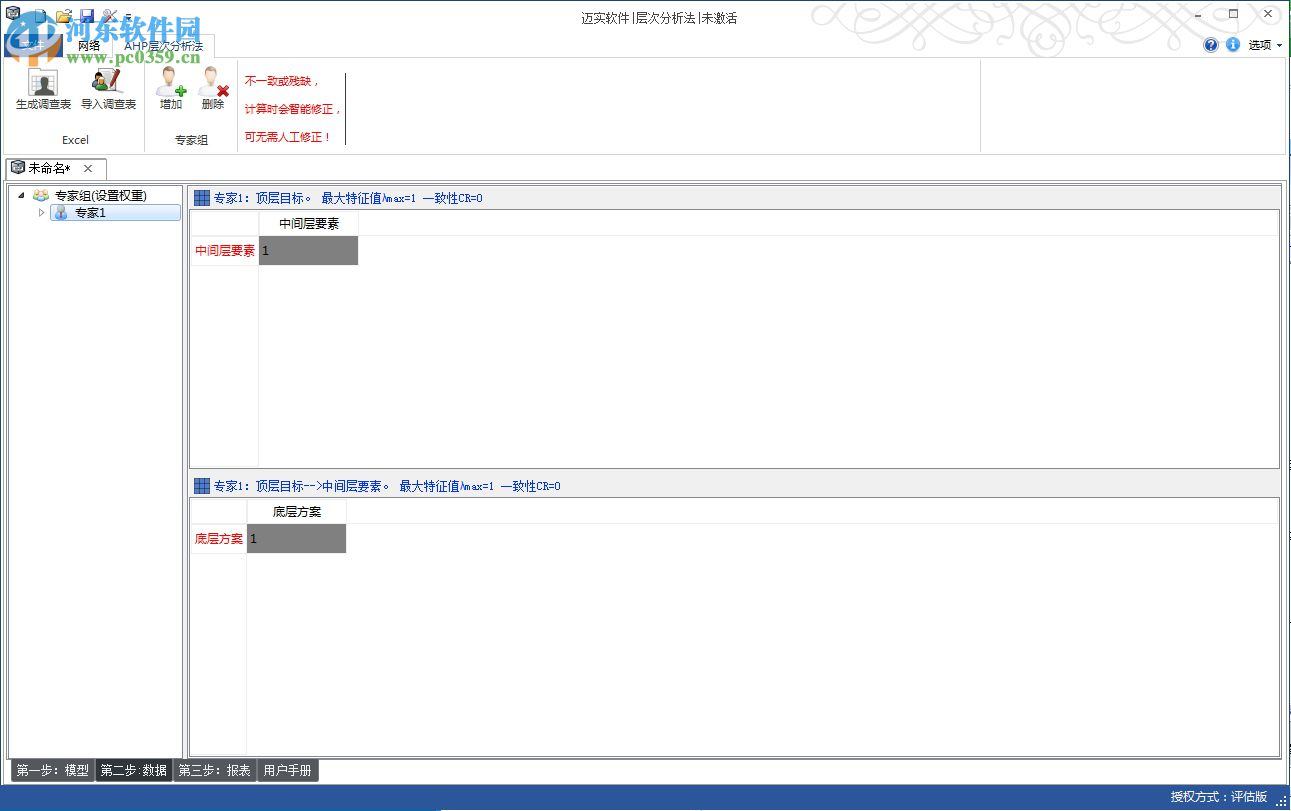Remove an expert with the 删除 button
Viewport: 1291px width, 811px height.
coord(213,90)
